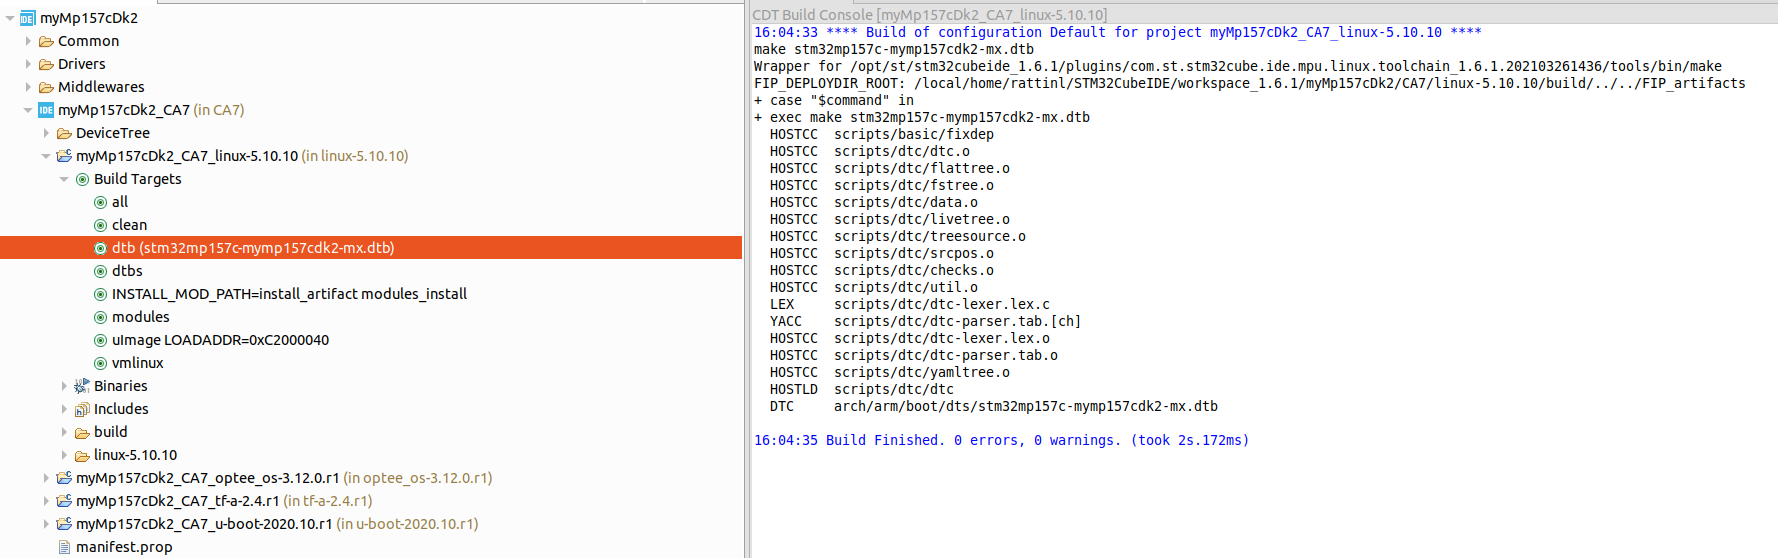Click the myMp157cDk2_CA7 IDE project icon
The height and width of the screenshot is (558, 1778).
coord(46,110)
